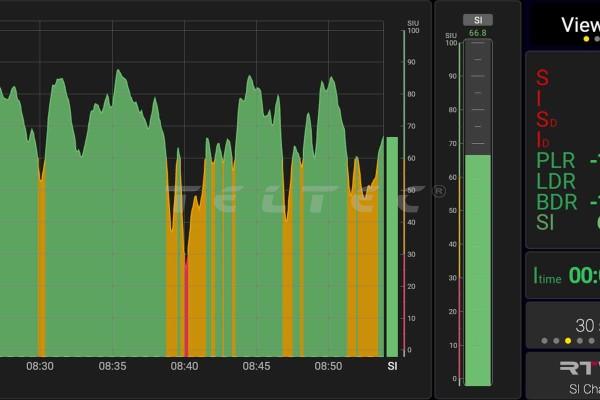Viewport: 600px width, 400px height.
Task: Select the SD reading row
Action: pos(547,120)
